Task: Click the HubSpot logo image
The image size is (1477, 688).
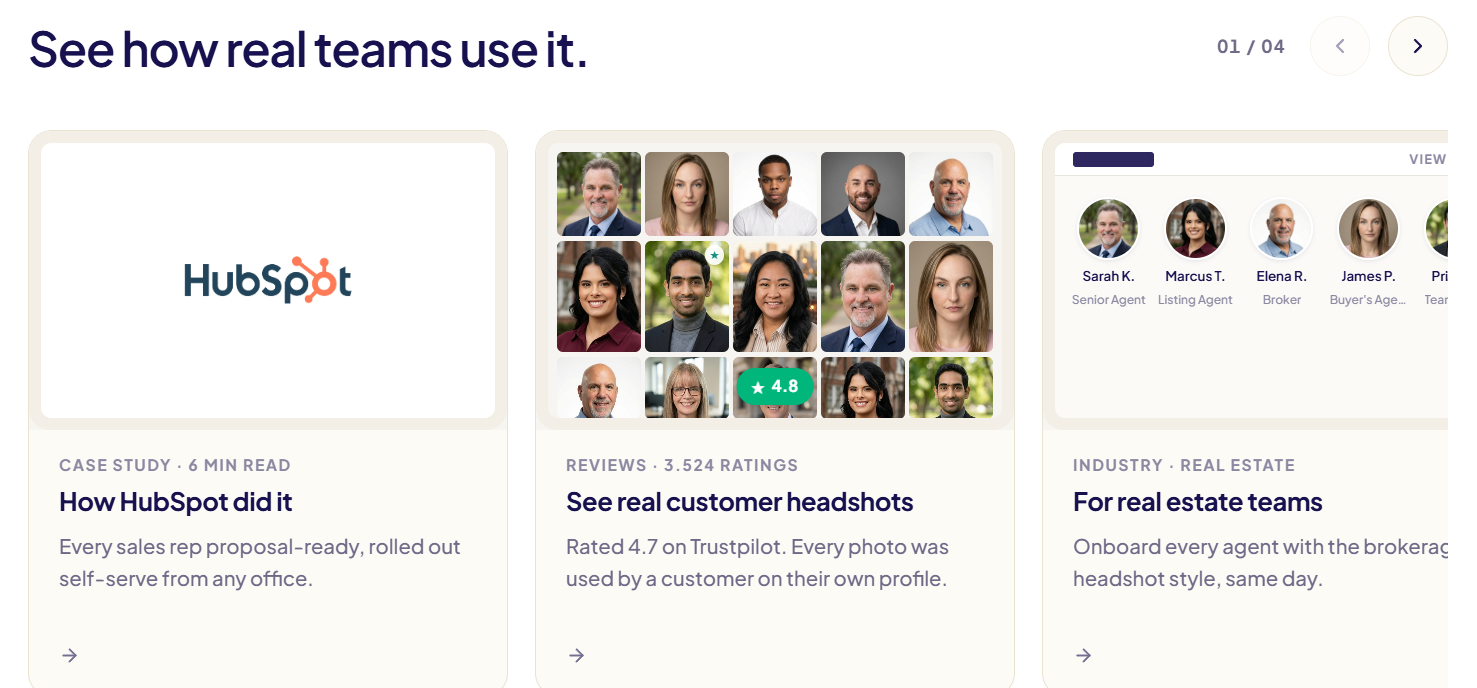Action: pyautogui.click(x=268, y=280)
